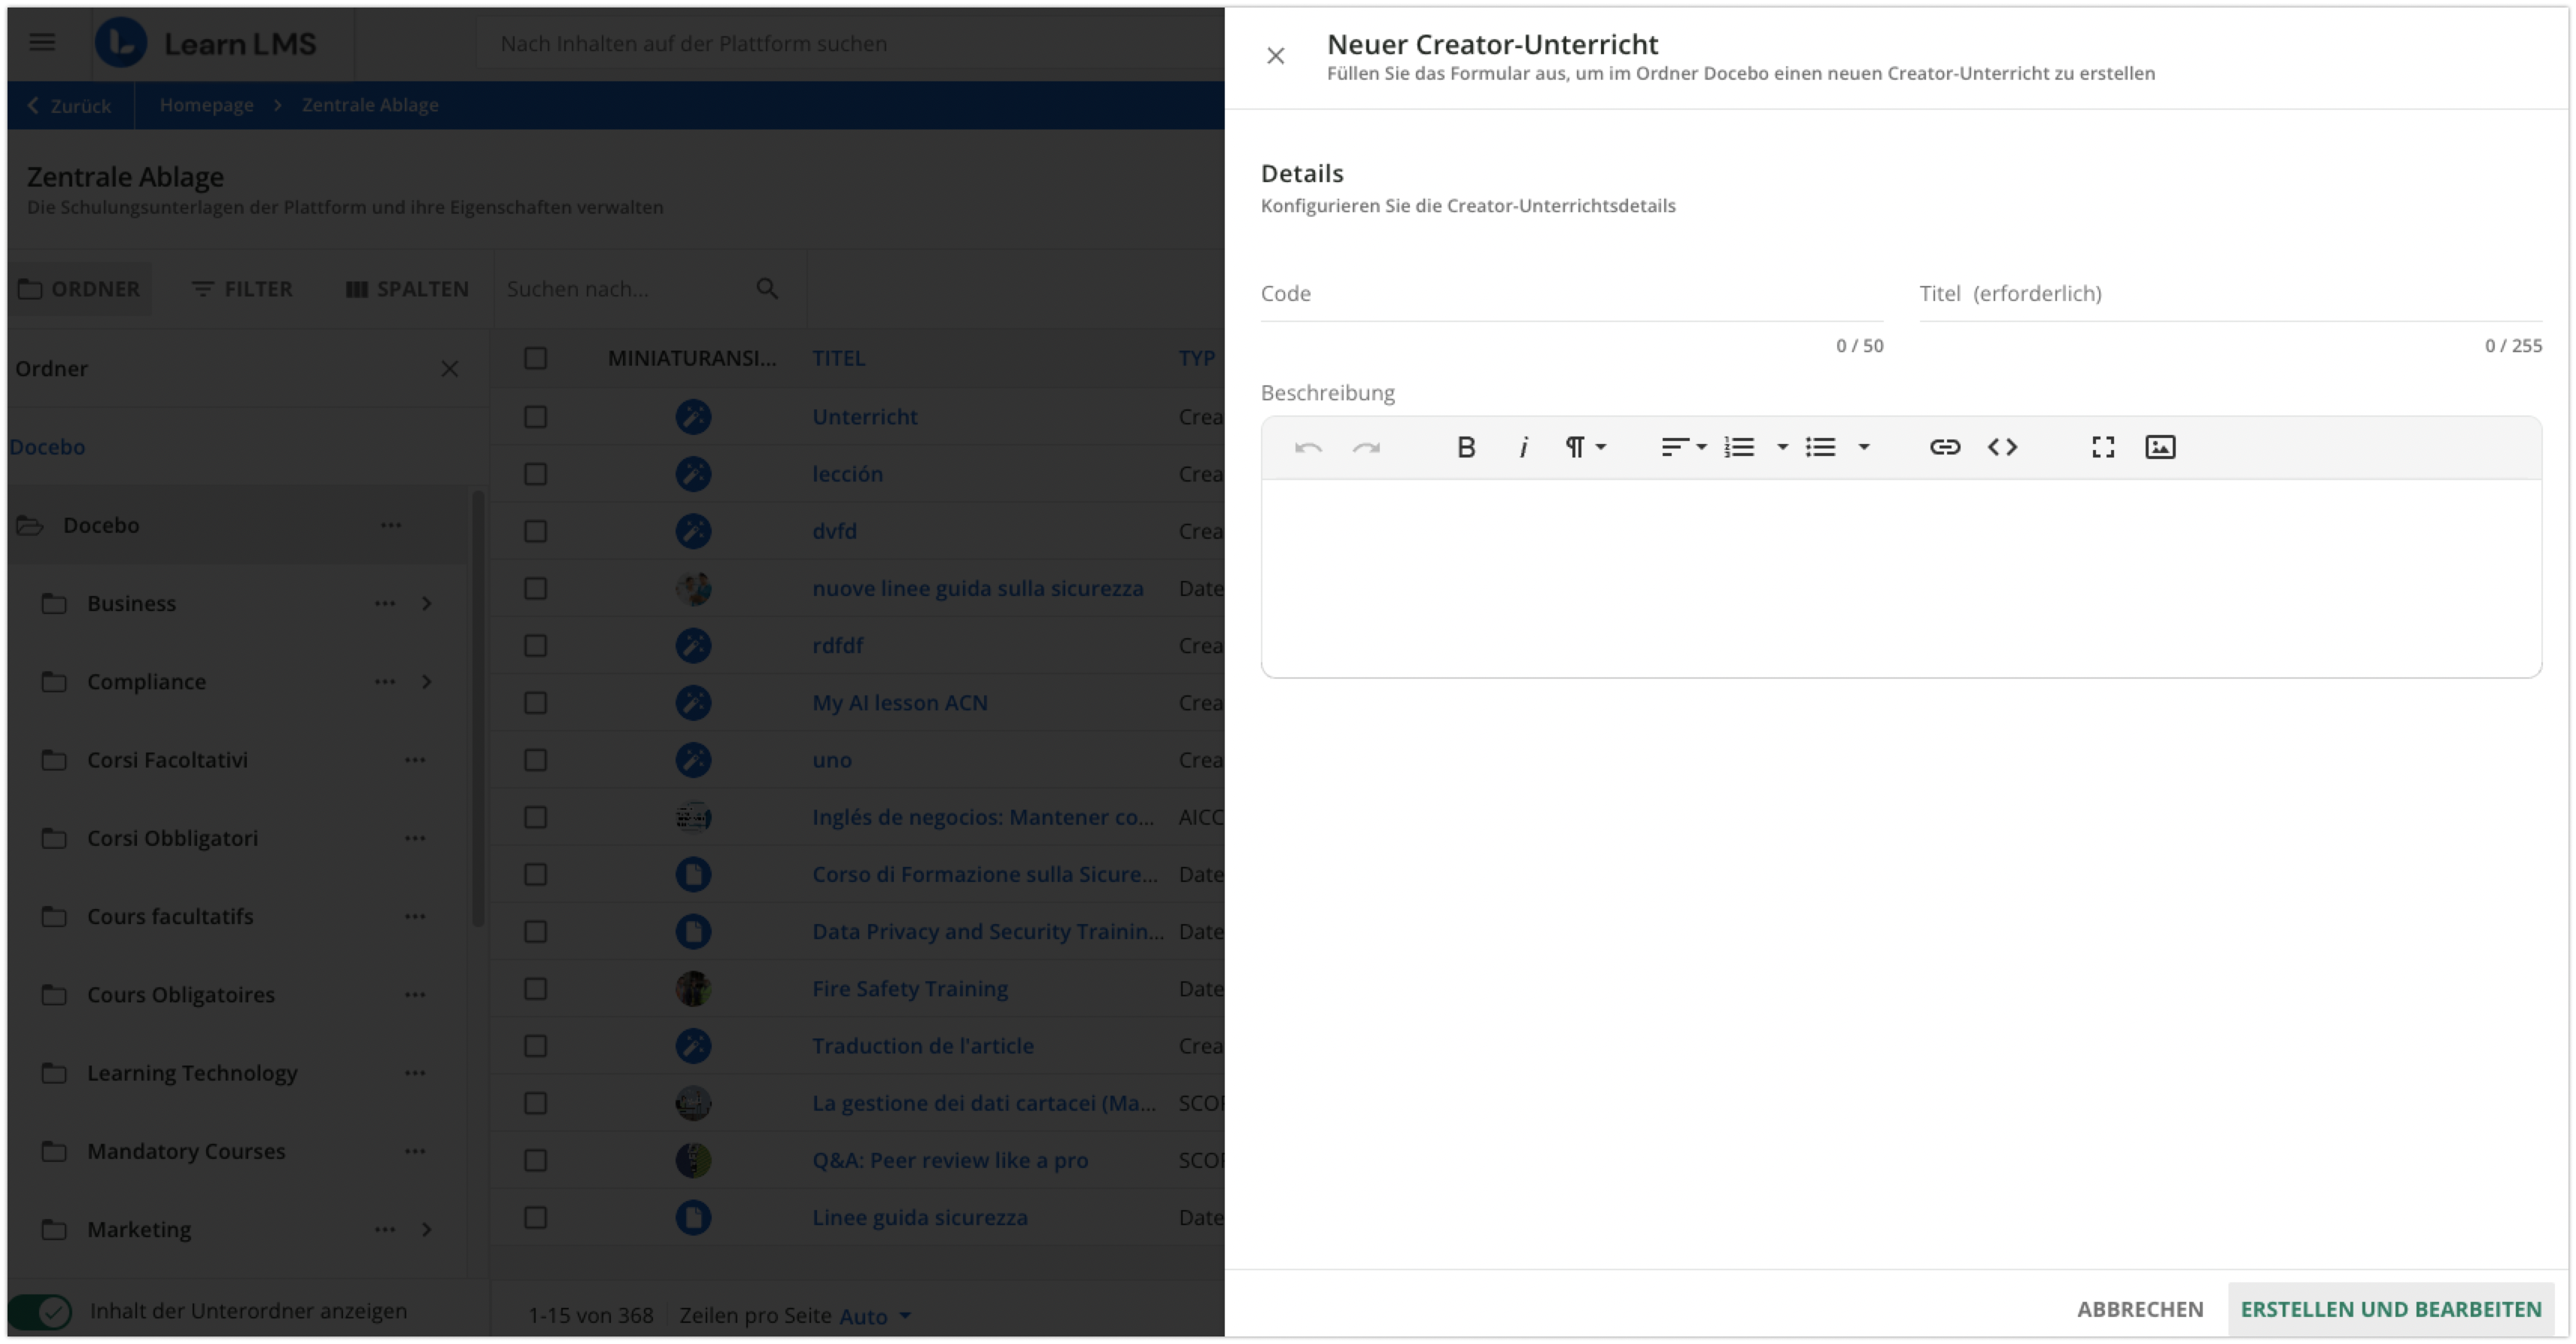
Task: Open the Zentrale Ablage breadcrumb
Action: click(370, 105)
